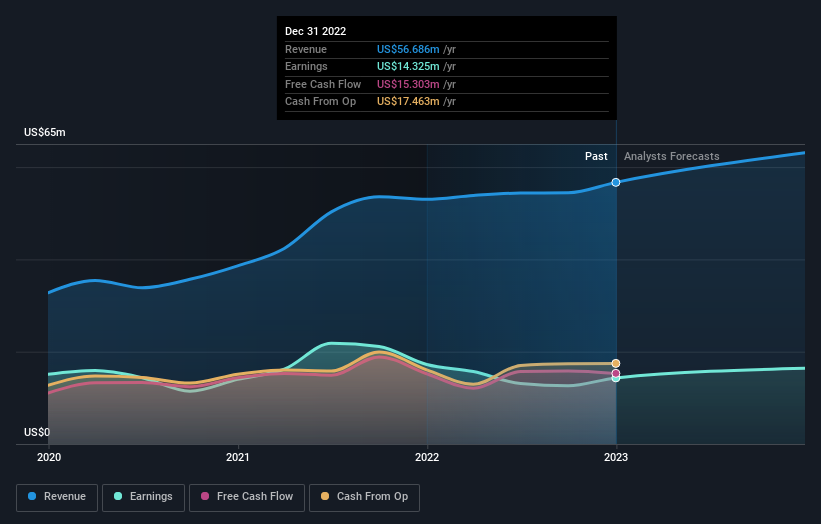Screen dimensions: 821x524
Task: Toggle the Earnings legend button
Action: pyautogui.click(x=143, y=497)
